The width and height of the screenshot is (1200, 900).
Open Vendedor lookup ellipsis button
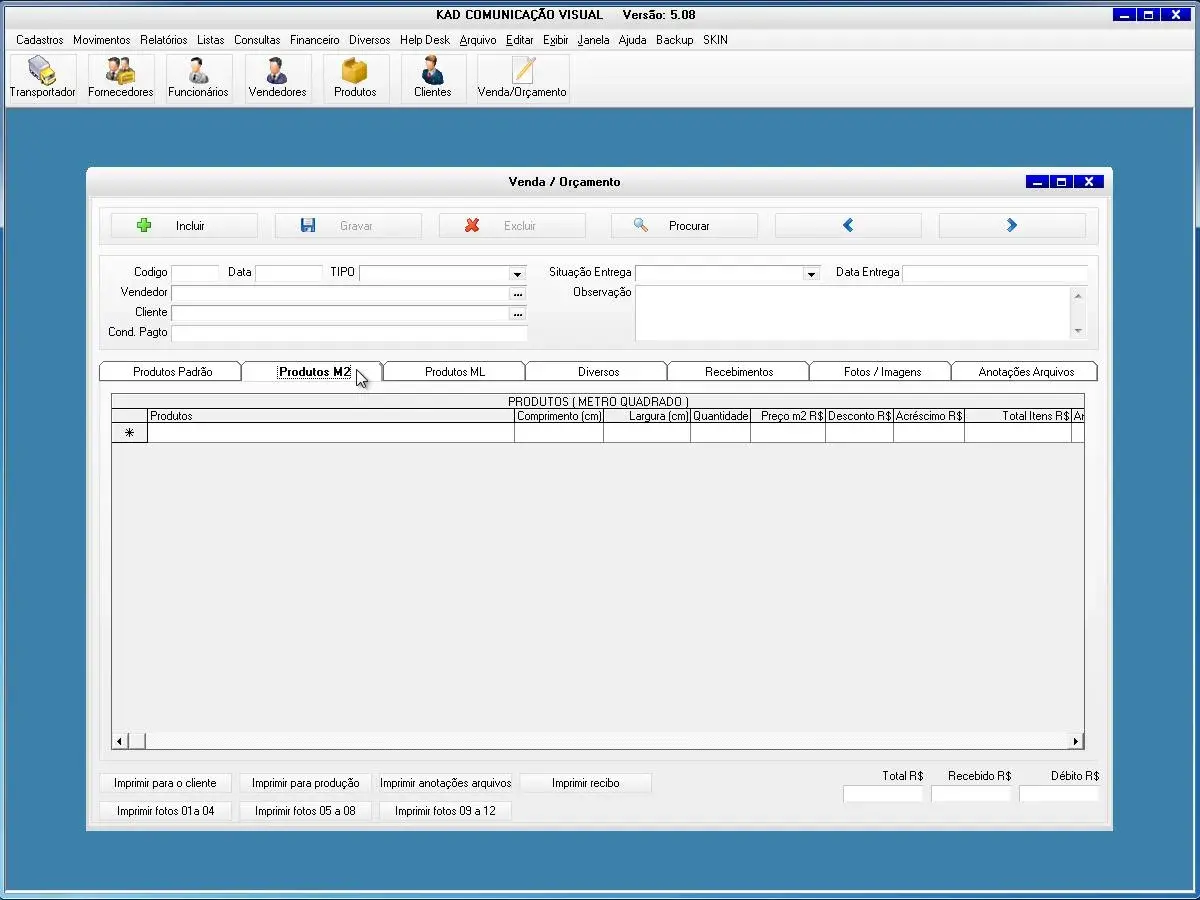[x=517, y=294]
